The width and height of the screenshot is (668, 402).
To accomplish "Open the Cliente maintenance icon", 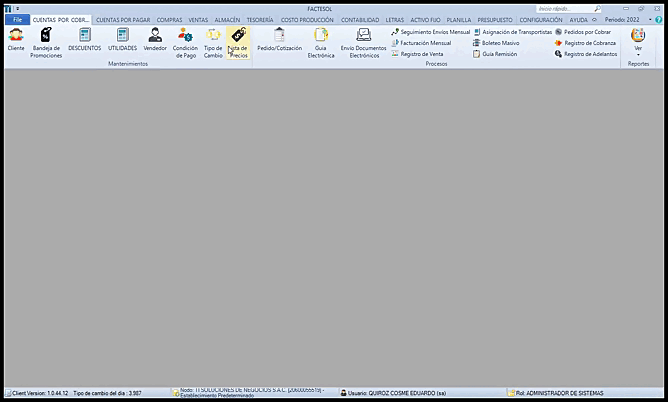I will pyautogui.click(x=16, y=40).
